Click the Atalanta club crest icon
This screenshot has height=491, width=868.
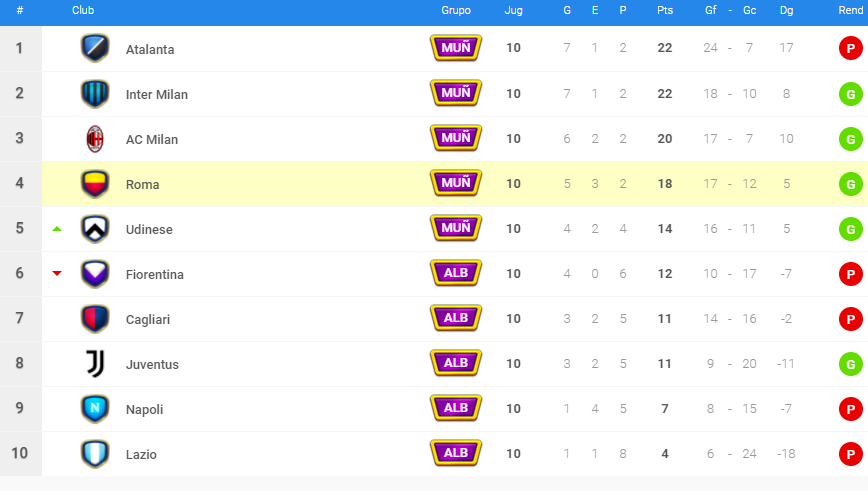[95, 49]
